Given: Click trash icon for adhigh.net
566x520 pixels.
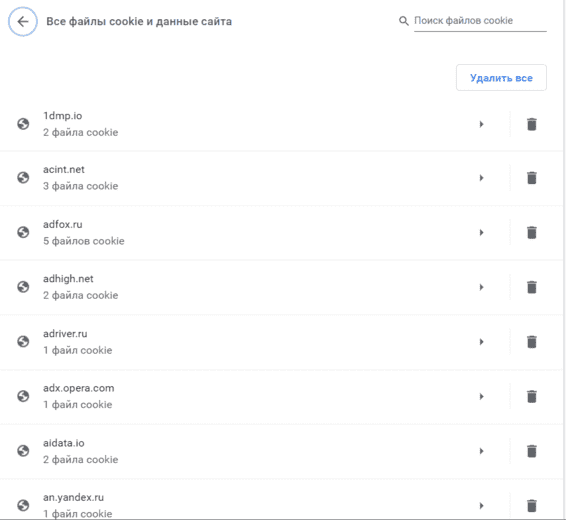Looking at the screenshot, I should (531, 287).
